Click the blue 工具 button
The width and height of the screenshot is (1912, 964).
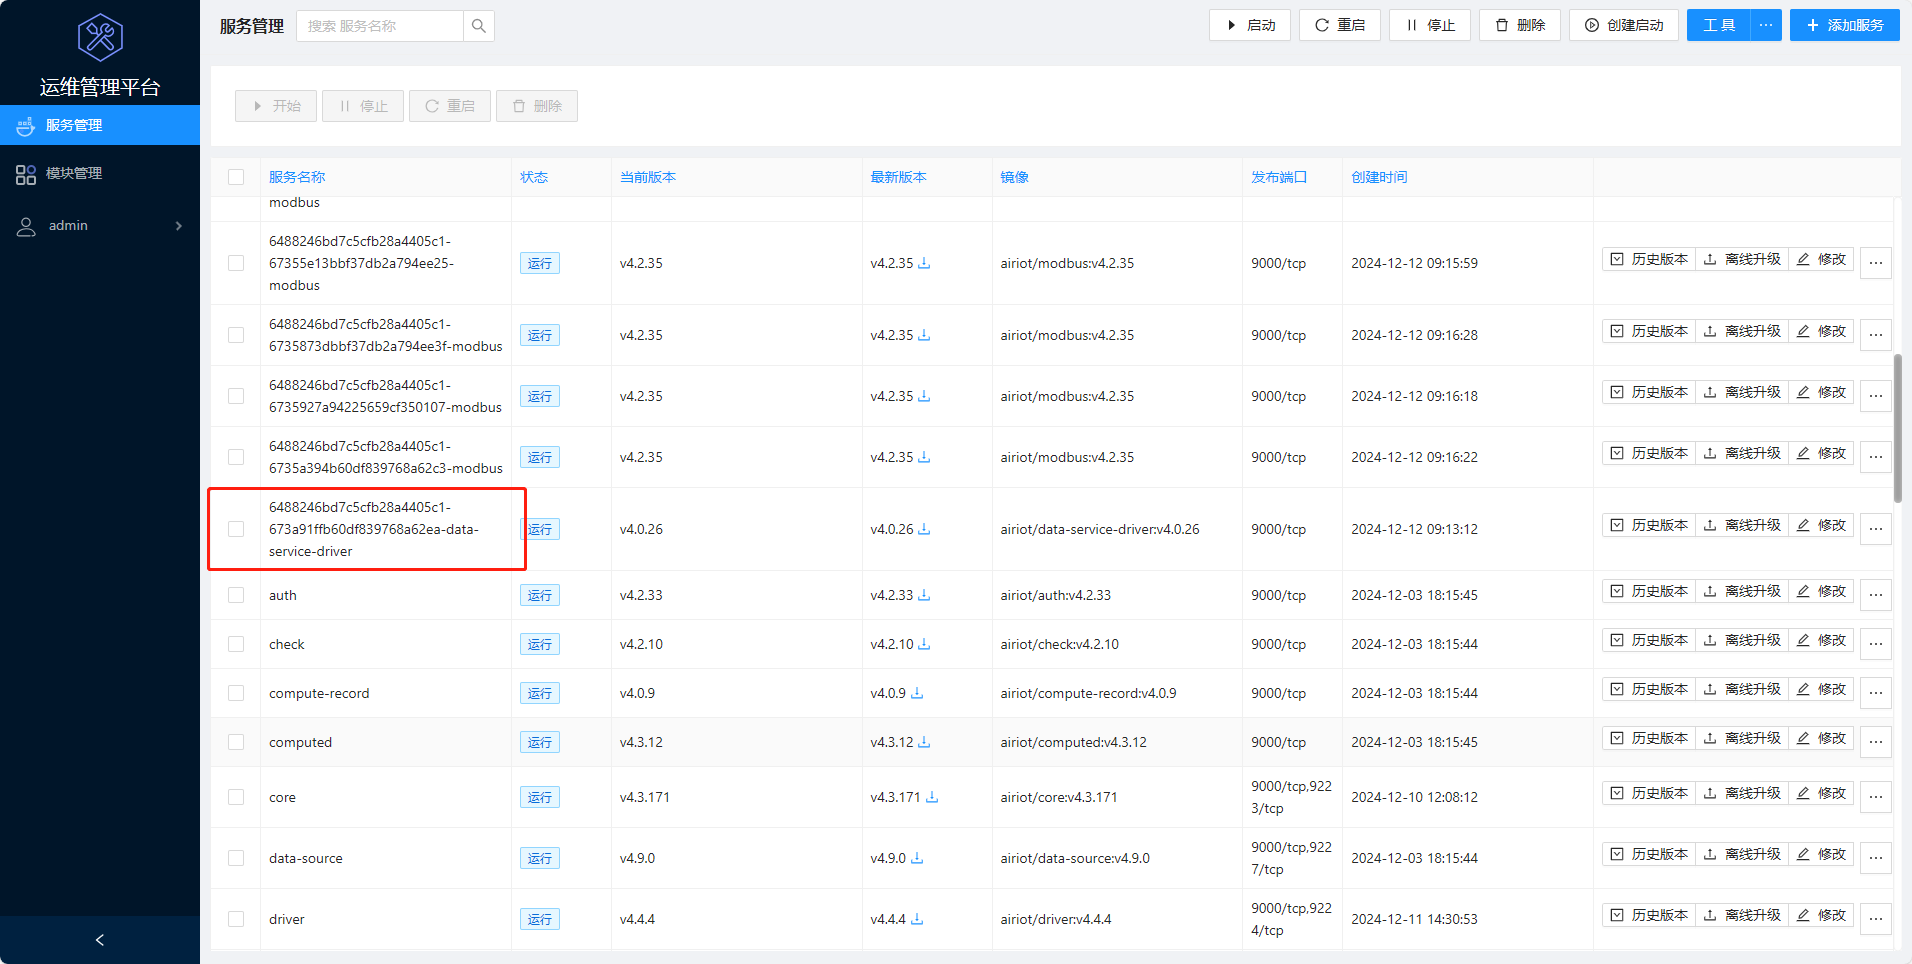tap(1719, 25)
